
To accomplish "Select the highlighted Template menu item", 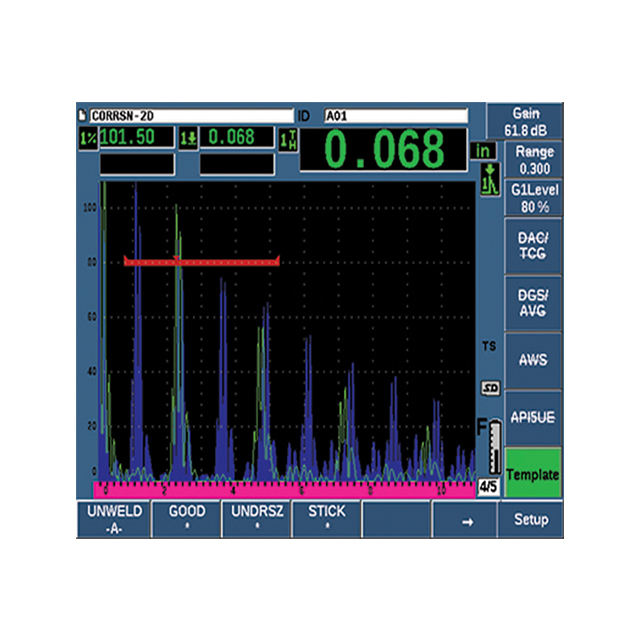I will pos(533,473).
